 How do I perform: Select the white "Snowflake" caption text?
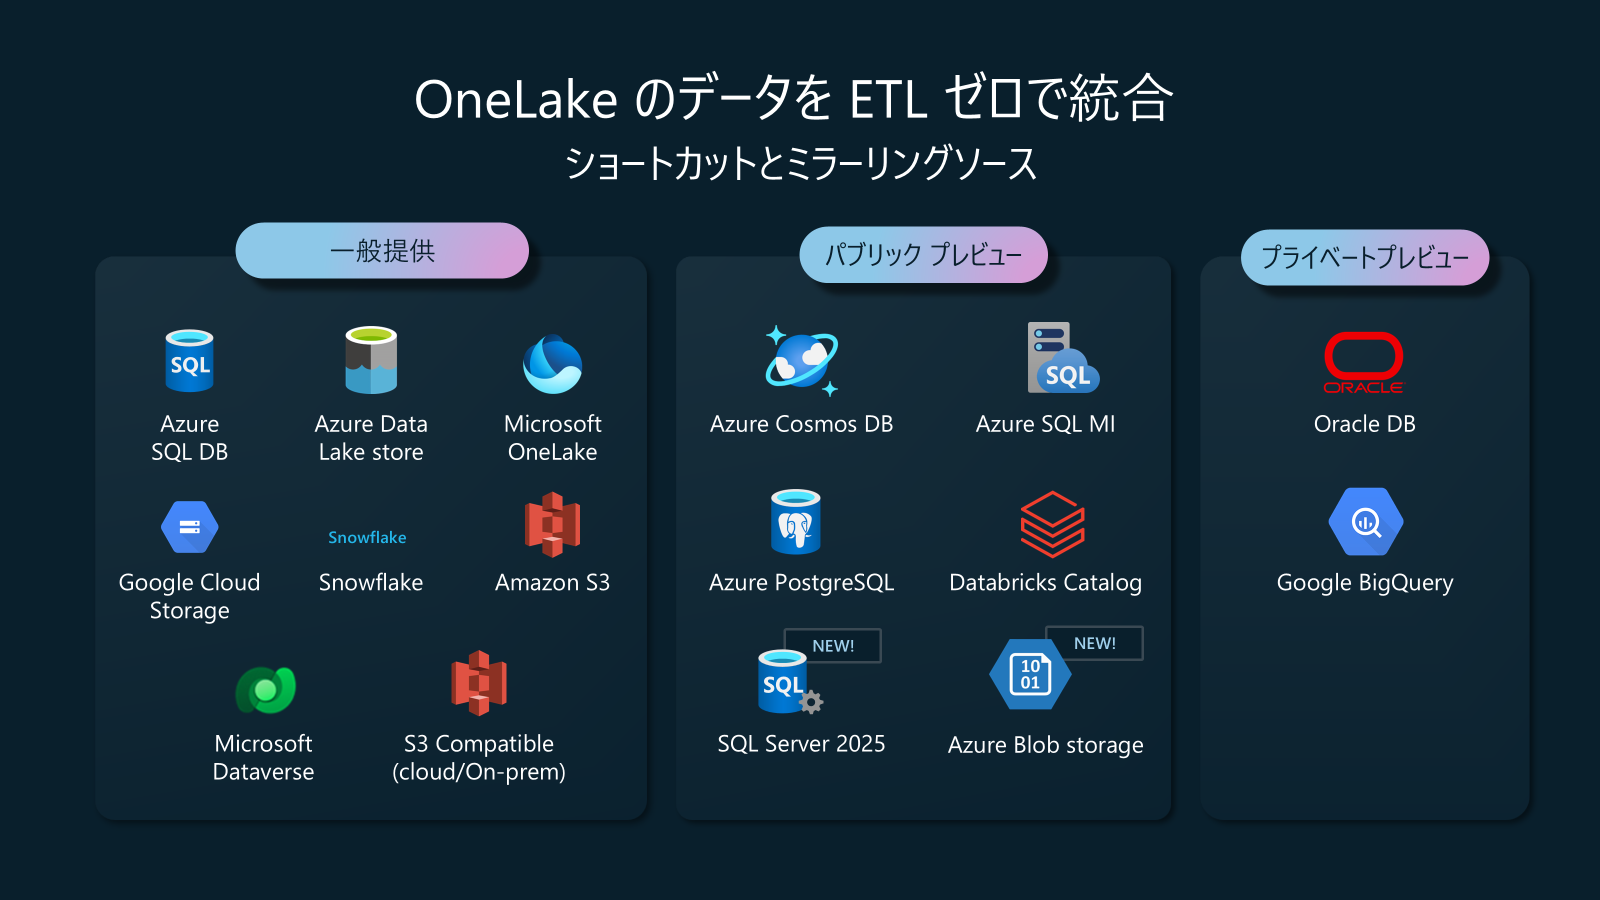pos(371,583)
